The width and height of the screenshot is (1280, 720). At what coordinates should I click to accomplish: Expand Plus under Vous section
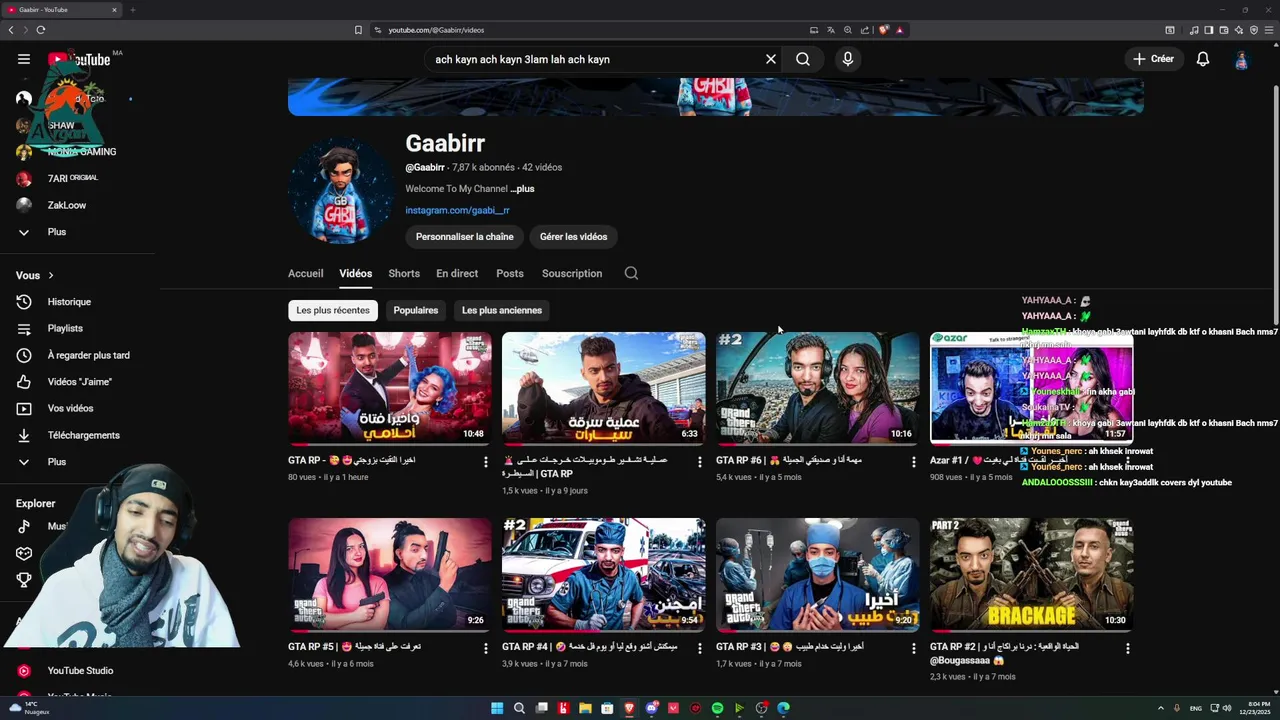78,462
